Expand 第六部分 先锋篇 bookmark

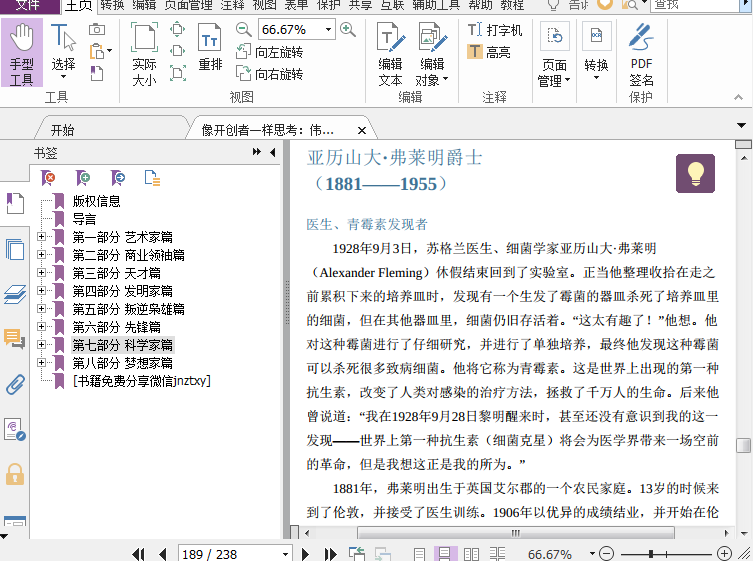coord(41,327)
